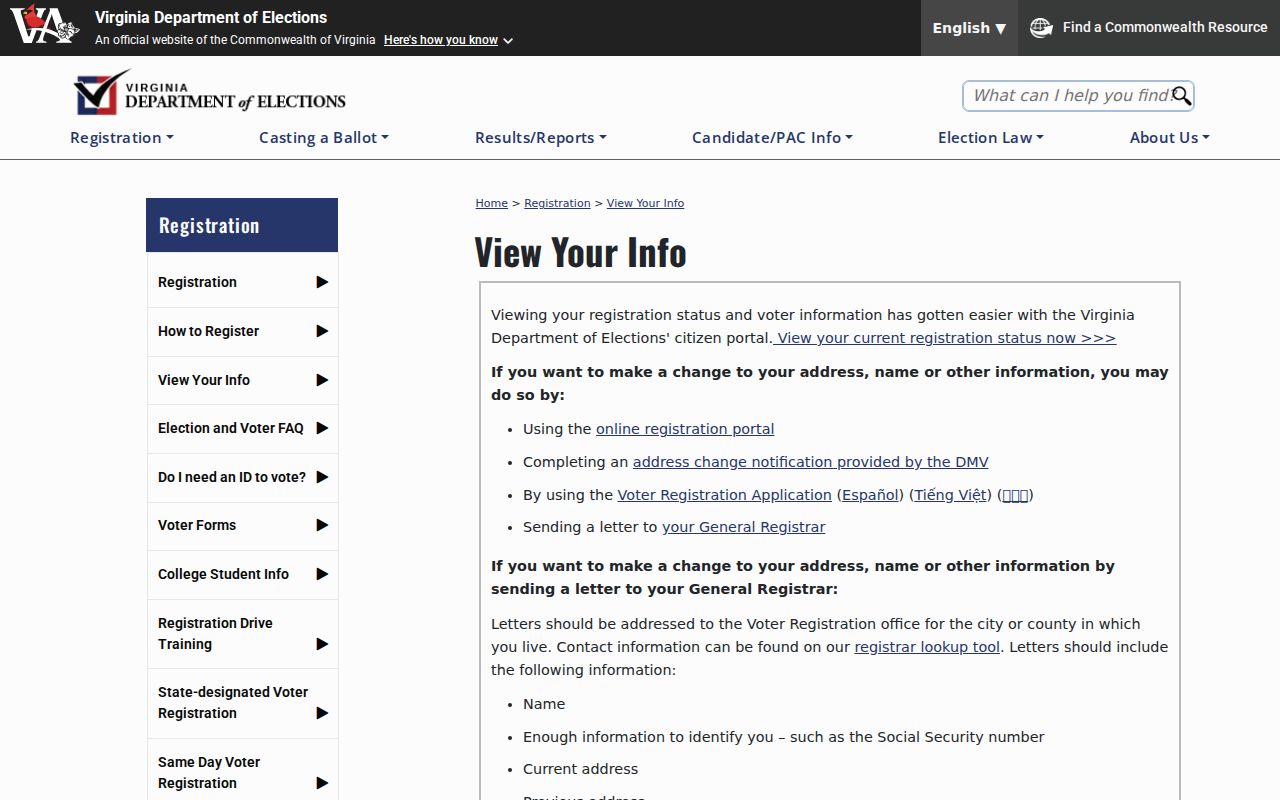
Task: Open the online registration portal link
Action: pyautogui.click(x=685, y=429)
